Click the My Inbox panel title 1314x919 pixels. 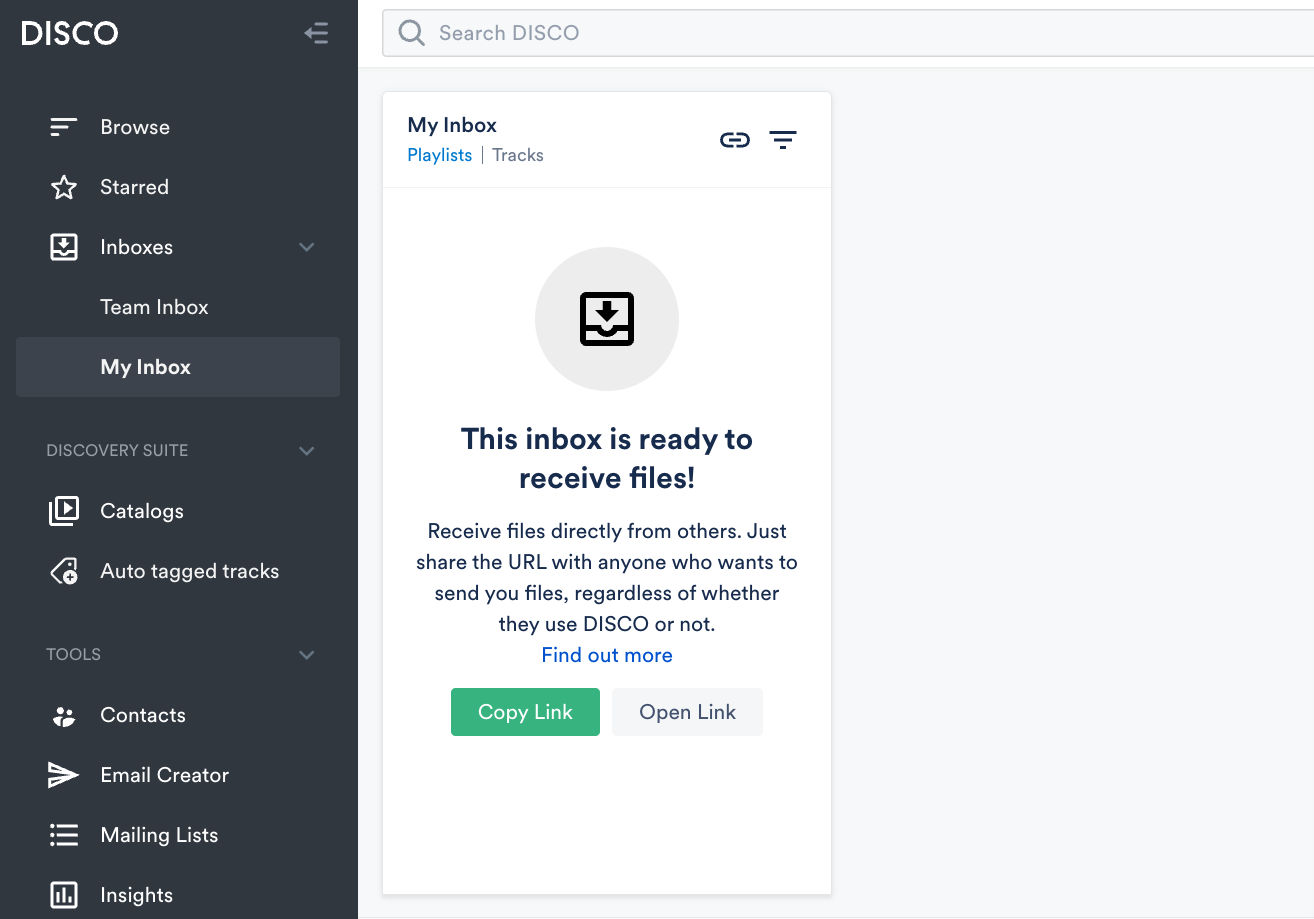(452, 125)
